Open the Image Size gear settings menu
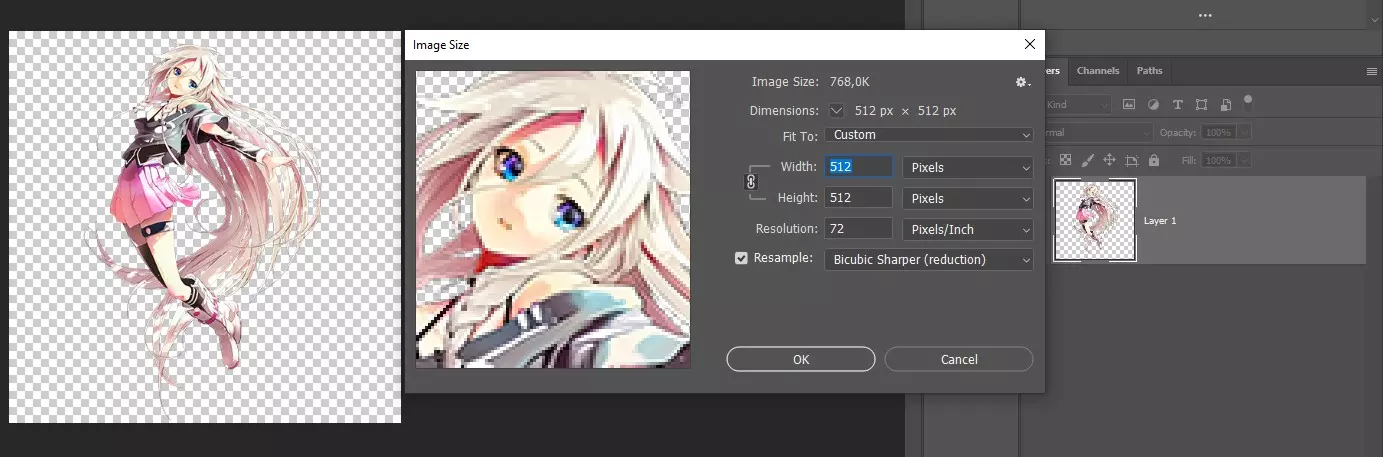This screenshot has height=457, width=1383. pyautogui.click(x=1022, y=82)
